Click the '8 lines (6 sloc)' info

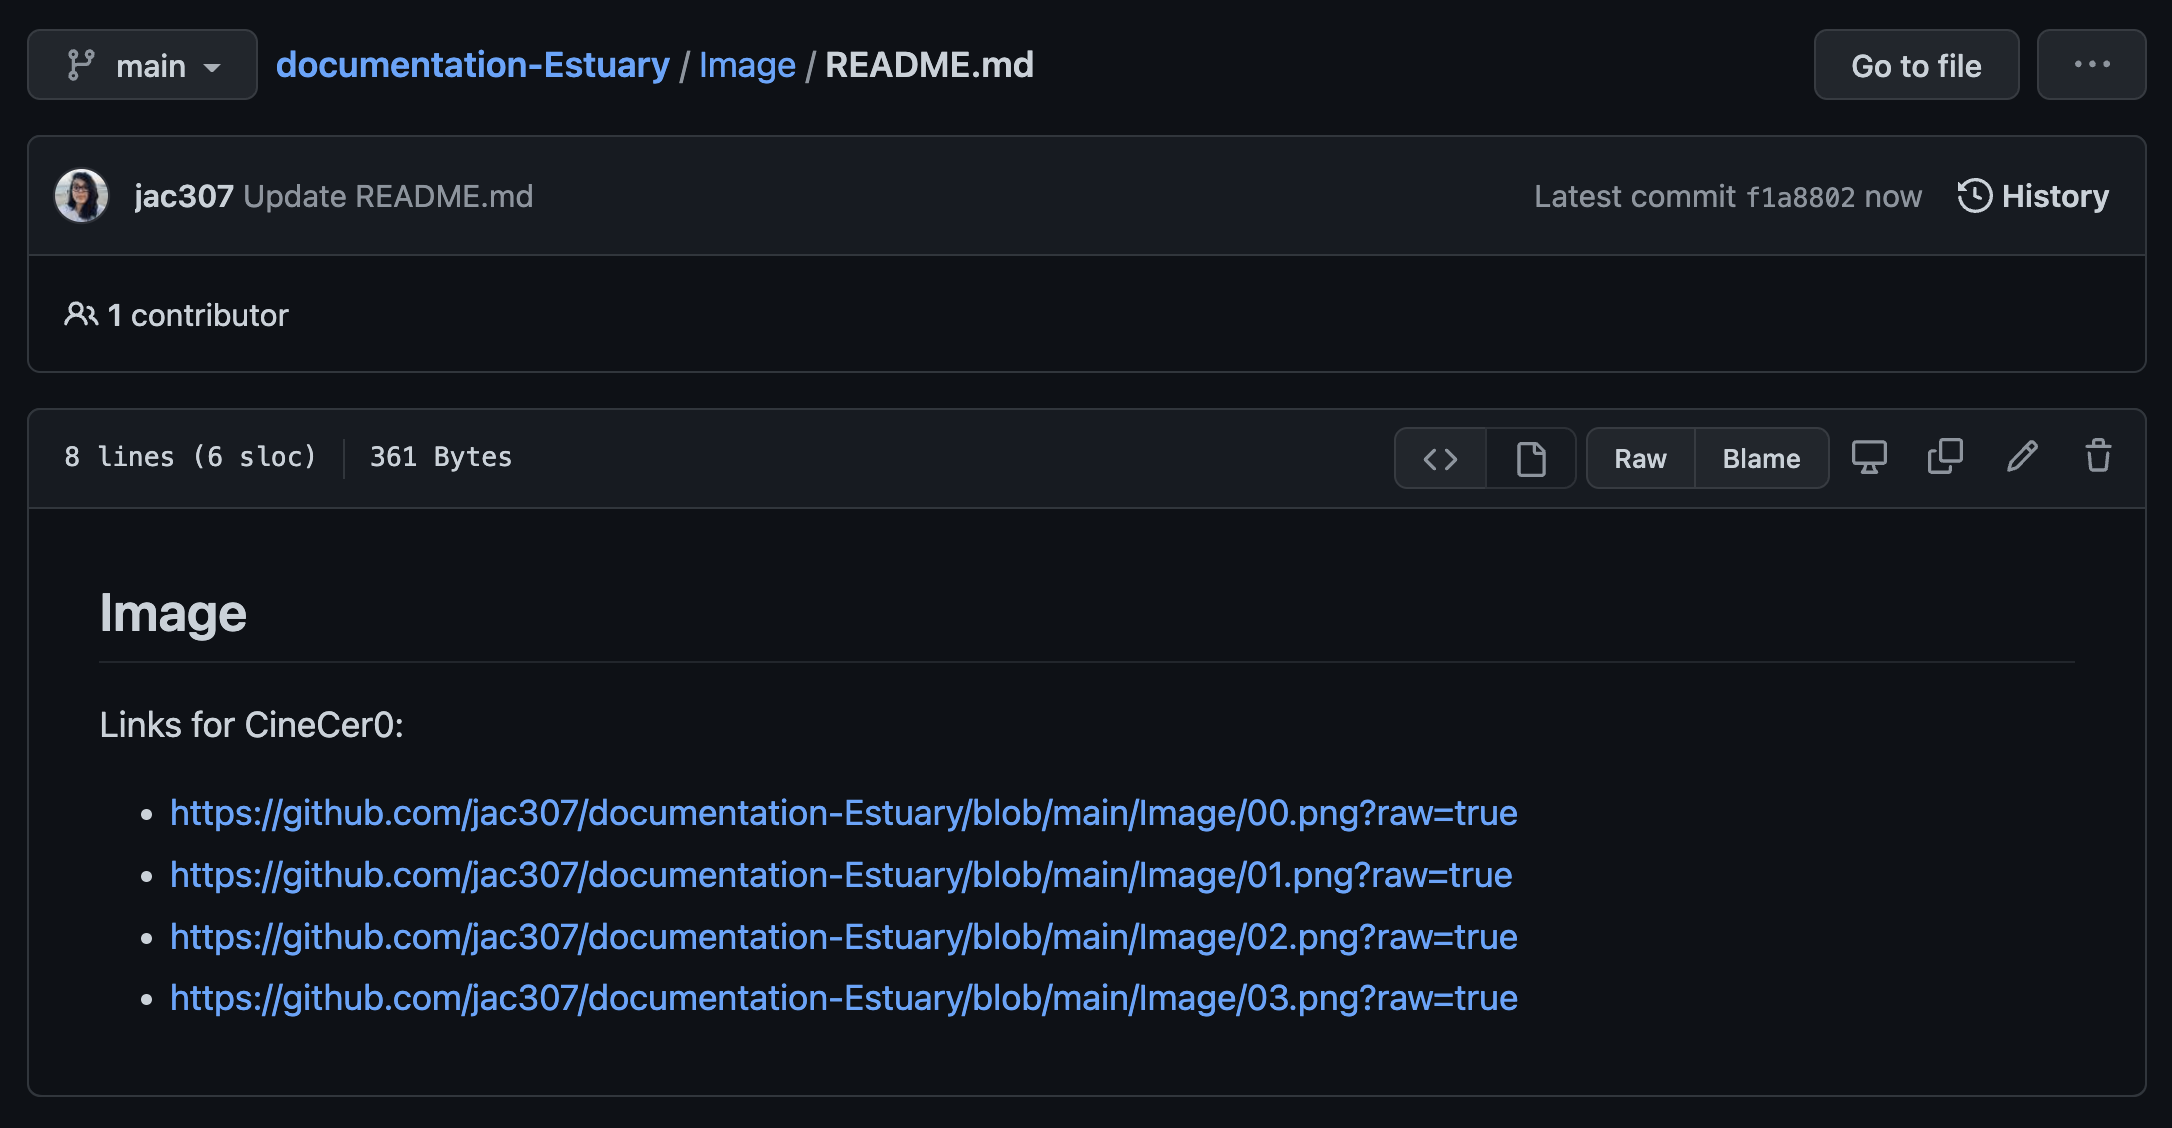click(190, 457)
